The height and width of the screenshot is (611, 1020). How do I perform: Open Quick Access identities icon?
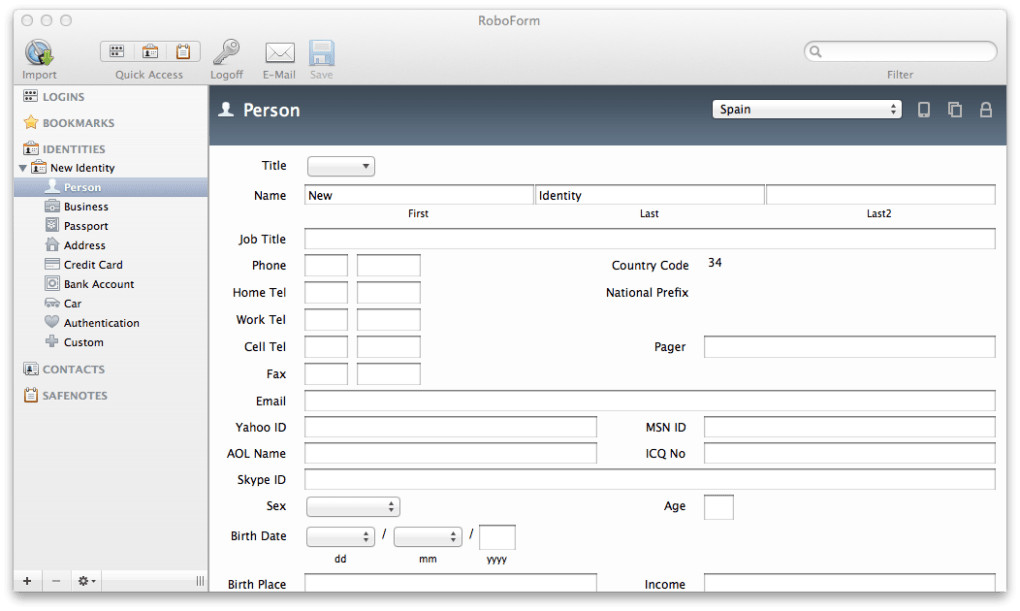(x=150, y=51)
